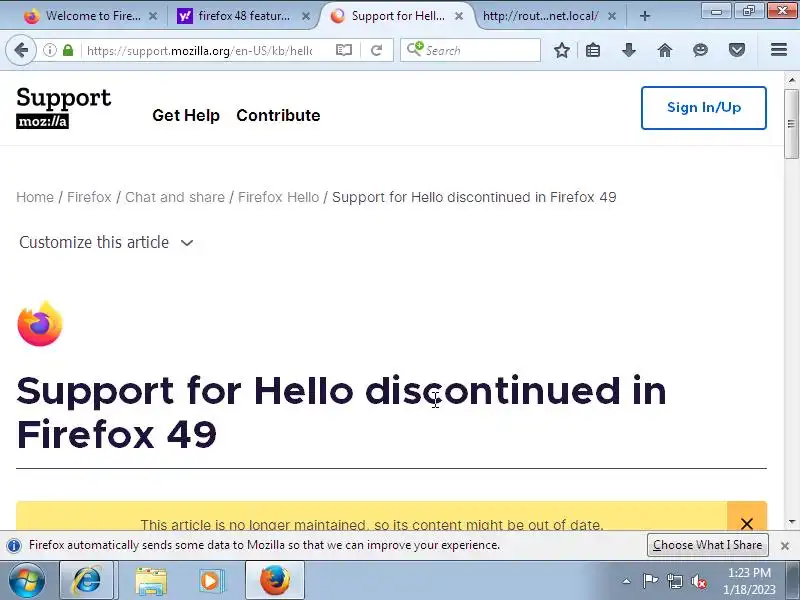Close the Welcome to Firefox tab
The height and width of the screenshot is (600, 800).
pyautogui.click(x=153, y=16)
